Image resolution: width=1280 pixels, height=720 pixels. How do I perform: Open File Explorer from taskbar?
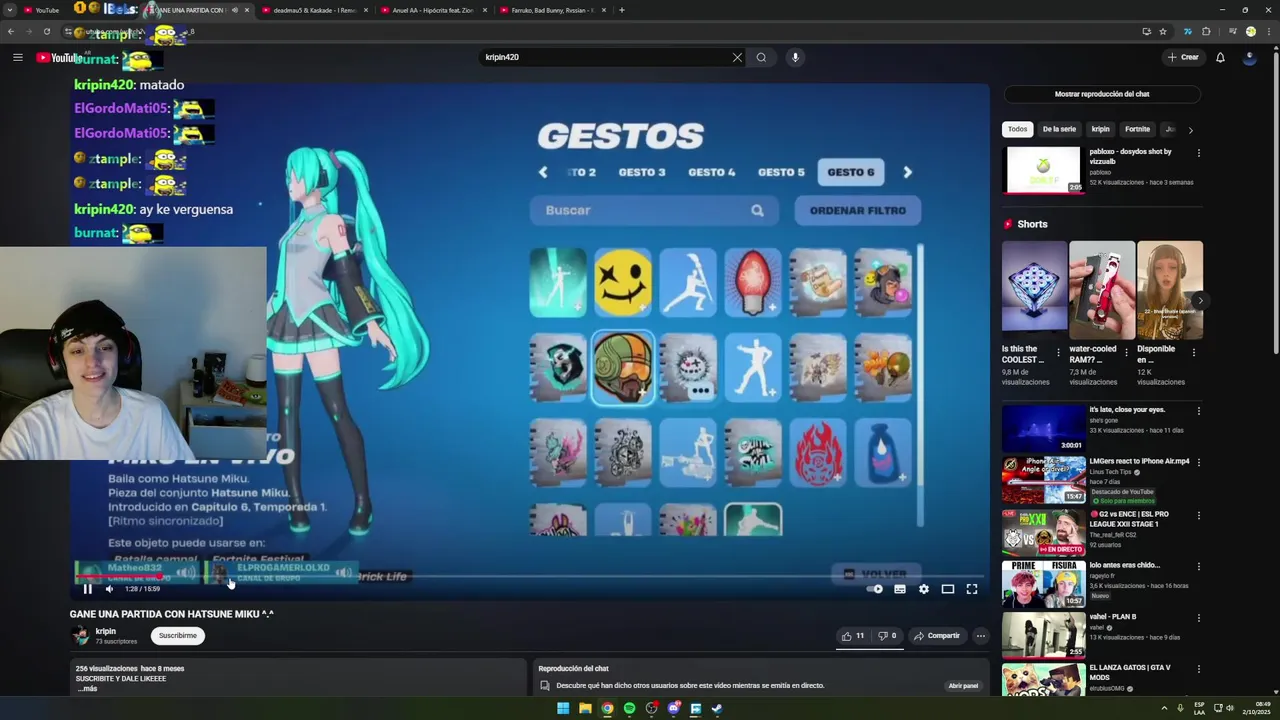click(585, 709)
